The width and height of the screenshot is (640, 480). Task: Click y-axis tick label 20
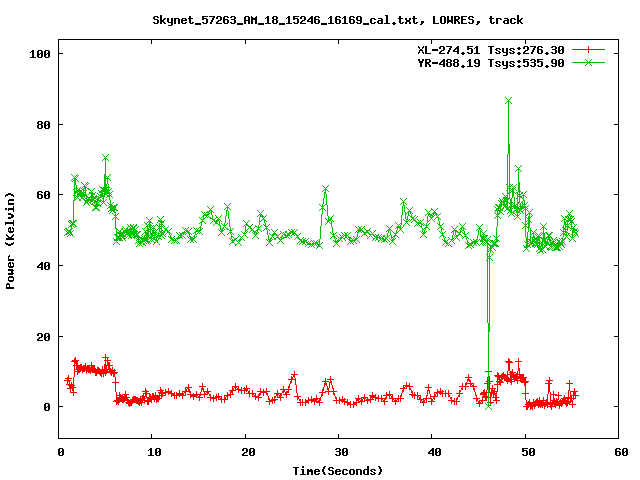coord(44,337)
